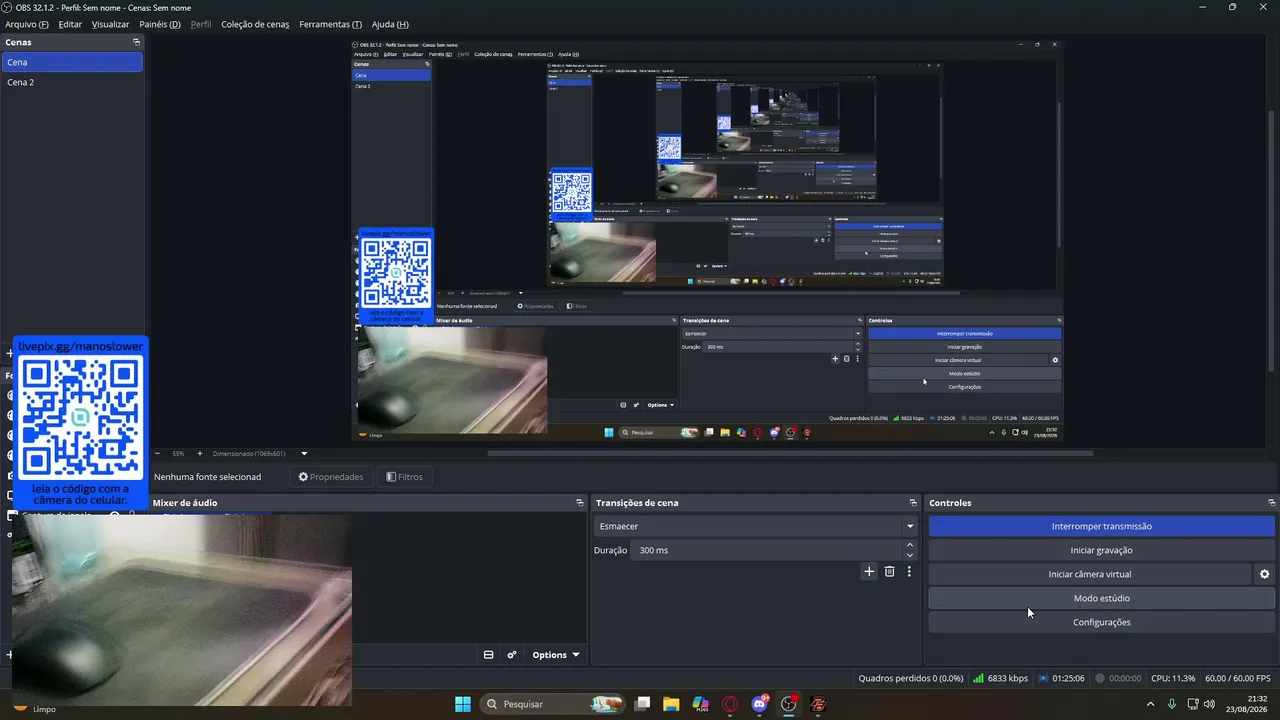Click the OBS Studio taskbar icon

(789, 704)
